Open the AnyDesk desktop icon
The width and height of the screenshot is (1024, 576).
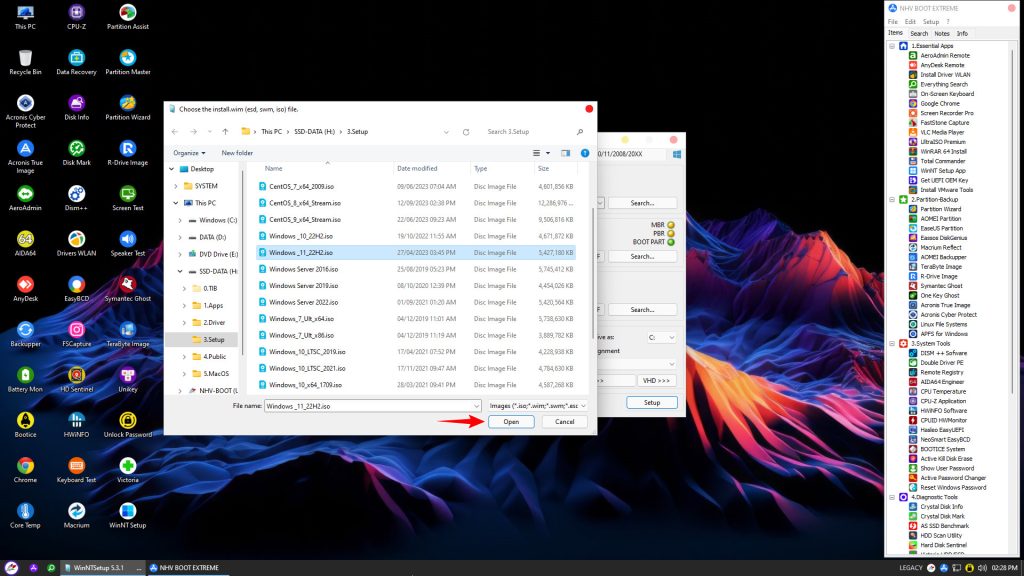coord(25,289)
